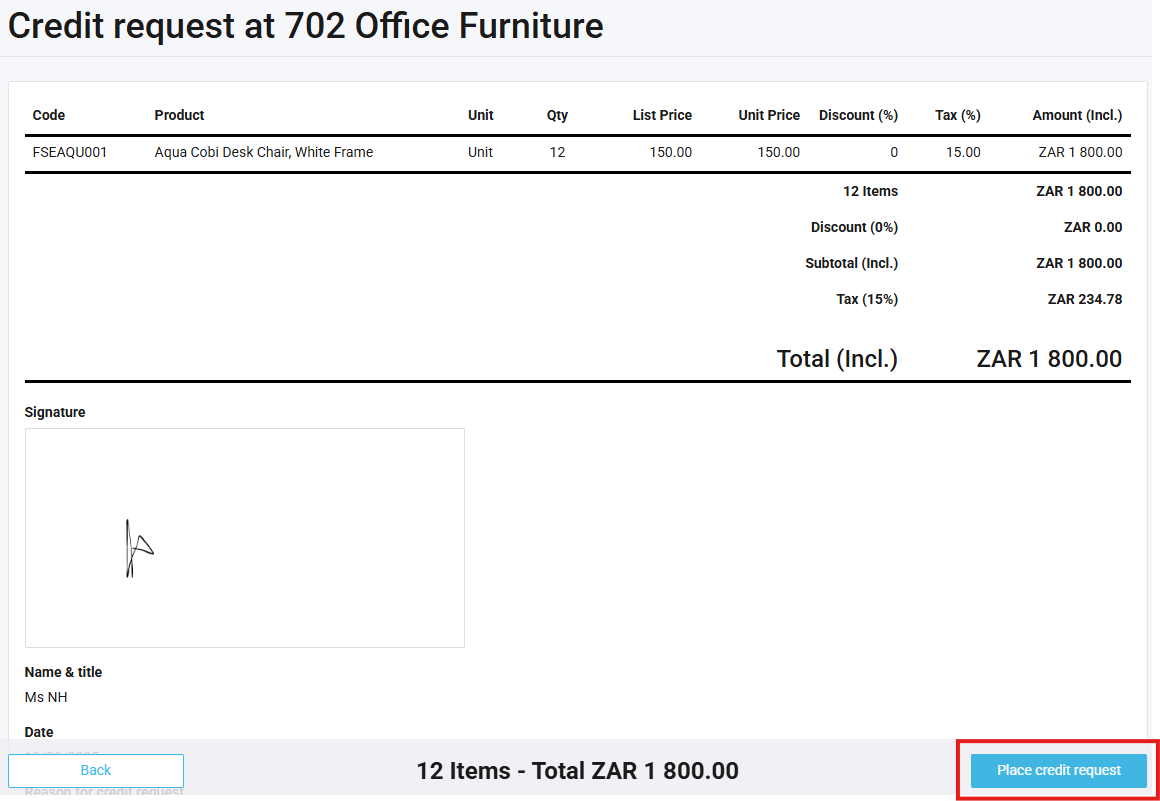Select the Amount (Incl.) column header
Screen dimensions: 1160x801
tap(1076, 115)
